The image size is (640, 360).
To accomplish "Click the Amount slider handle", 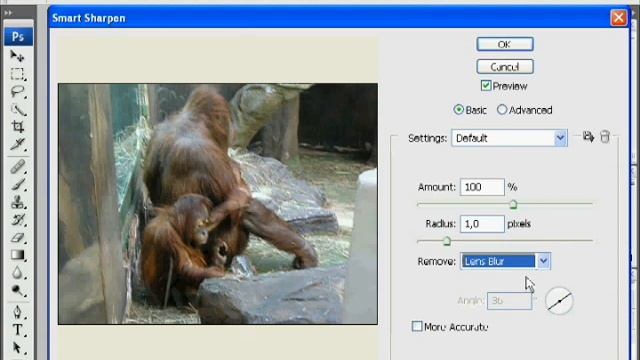I will (x=513, y=204).
